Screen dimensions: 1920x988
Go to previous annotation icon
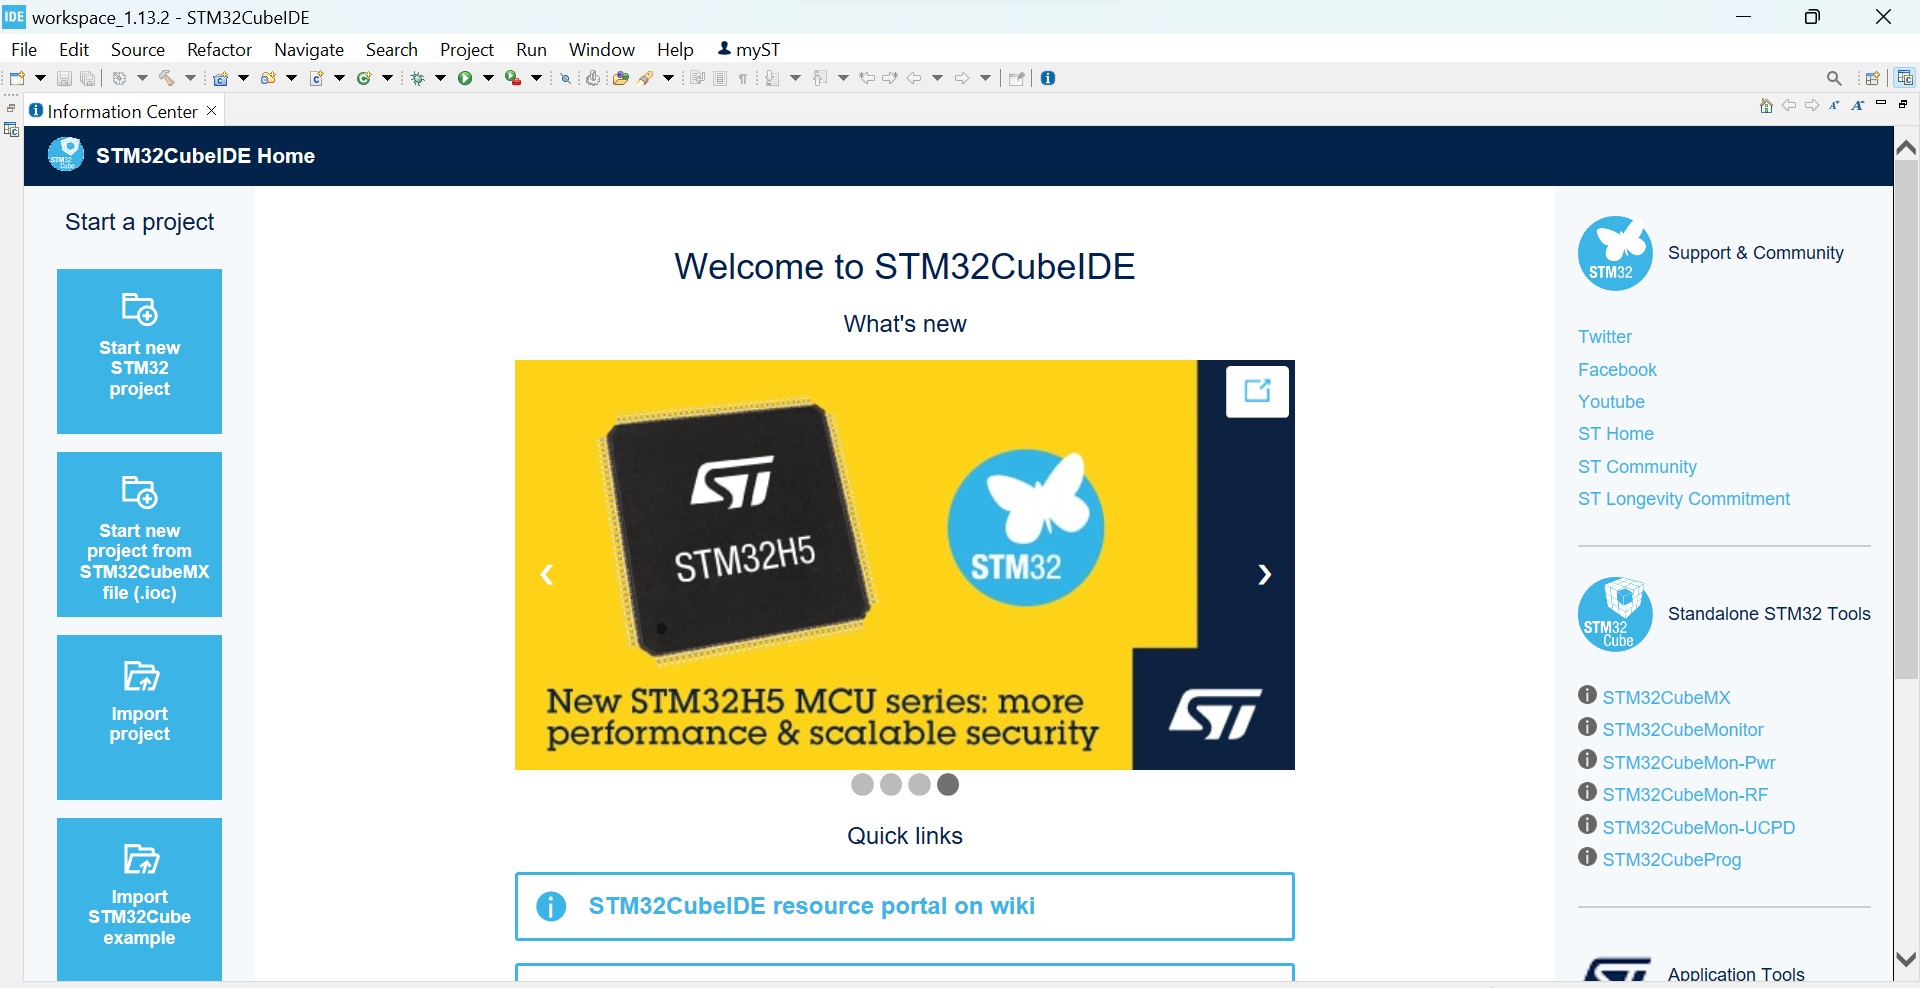[x=820, y=78]
